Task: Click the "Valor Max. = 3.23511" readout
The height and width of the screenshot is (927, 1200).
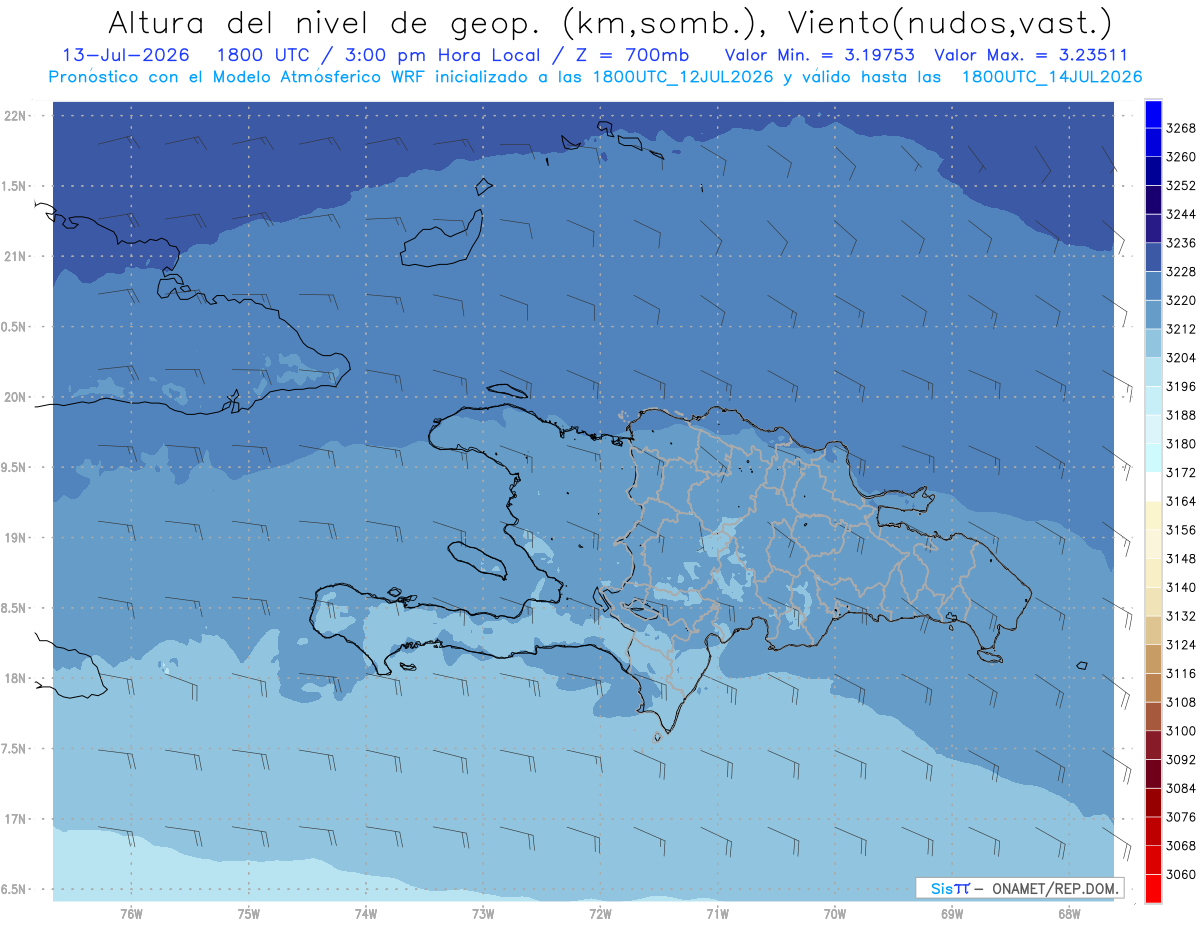Action: click(x=1030, y=55)
